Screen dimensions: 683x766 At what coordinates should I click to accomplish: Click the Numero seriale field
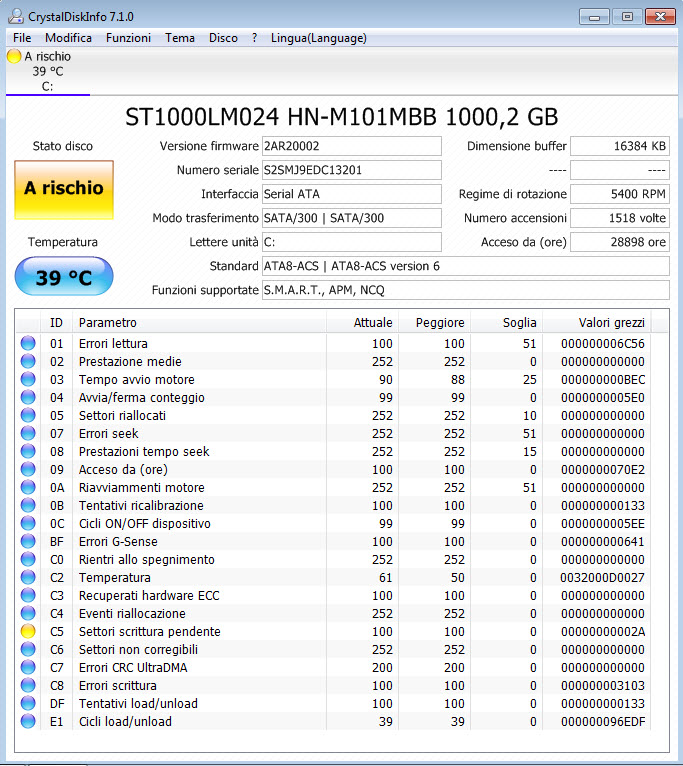click(352, 170)
